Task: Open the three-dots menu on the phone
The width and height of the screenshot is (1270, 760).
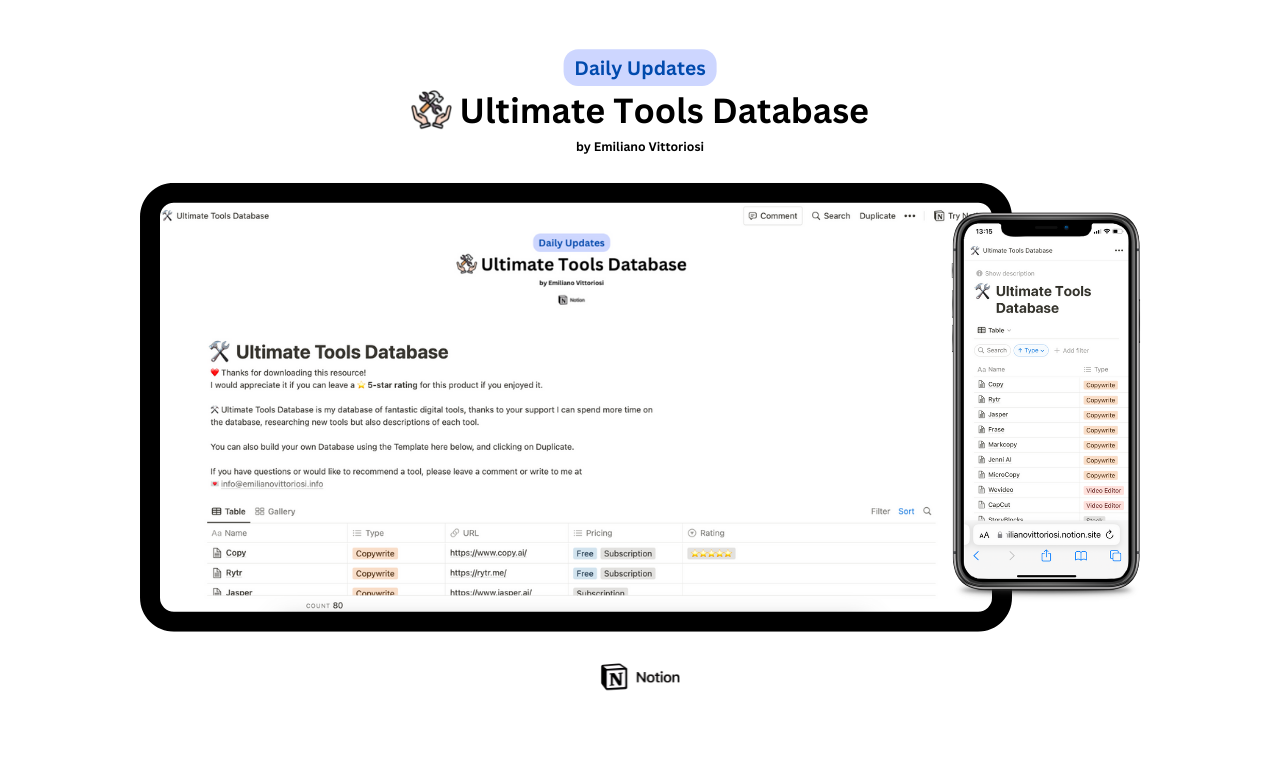Action: click(1118, 250)
